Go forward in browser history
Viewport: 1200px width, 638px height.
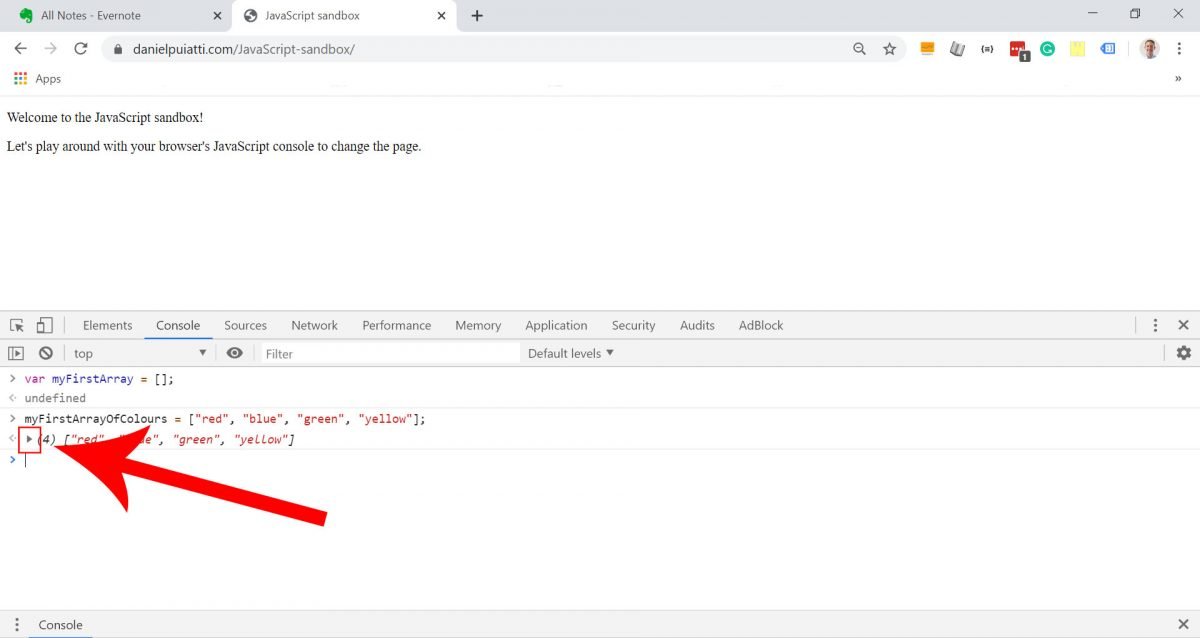click(51, 48)
